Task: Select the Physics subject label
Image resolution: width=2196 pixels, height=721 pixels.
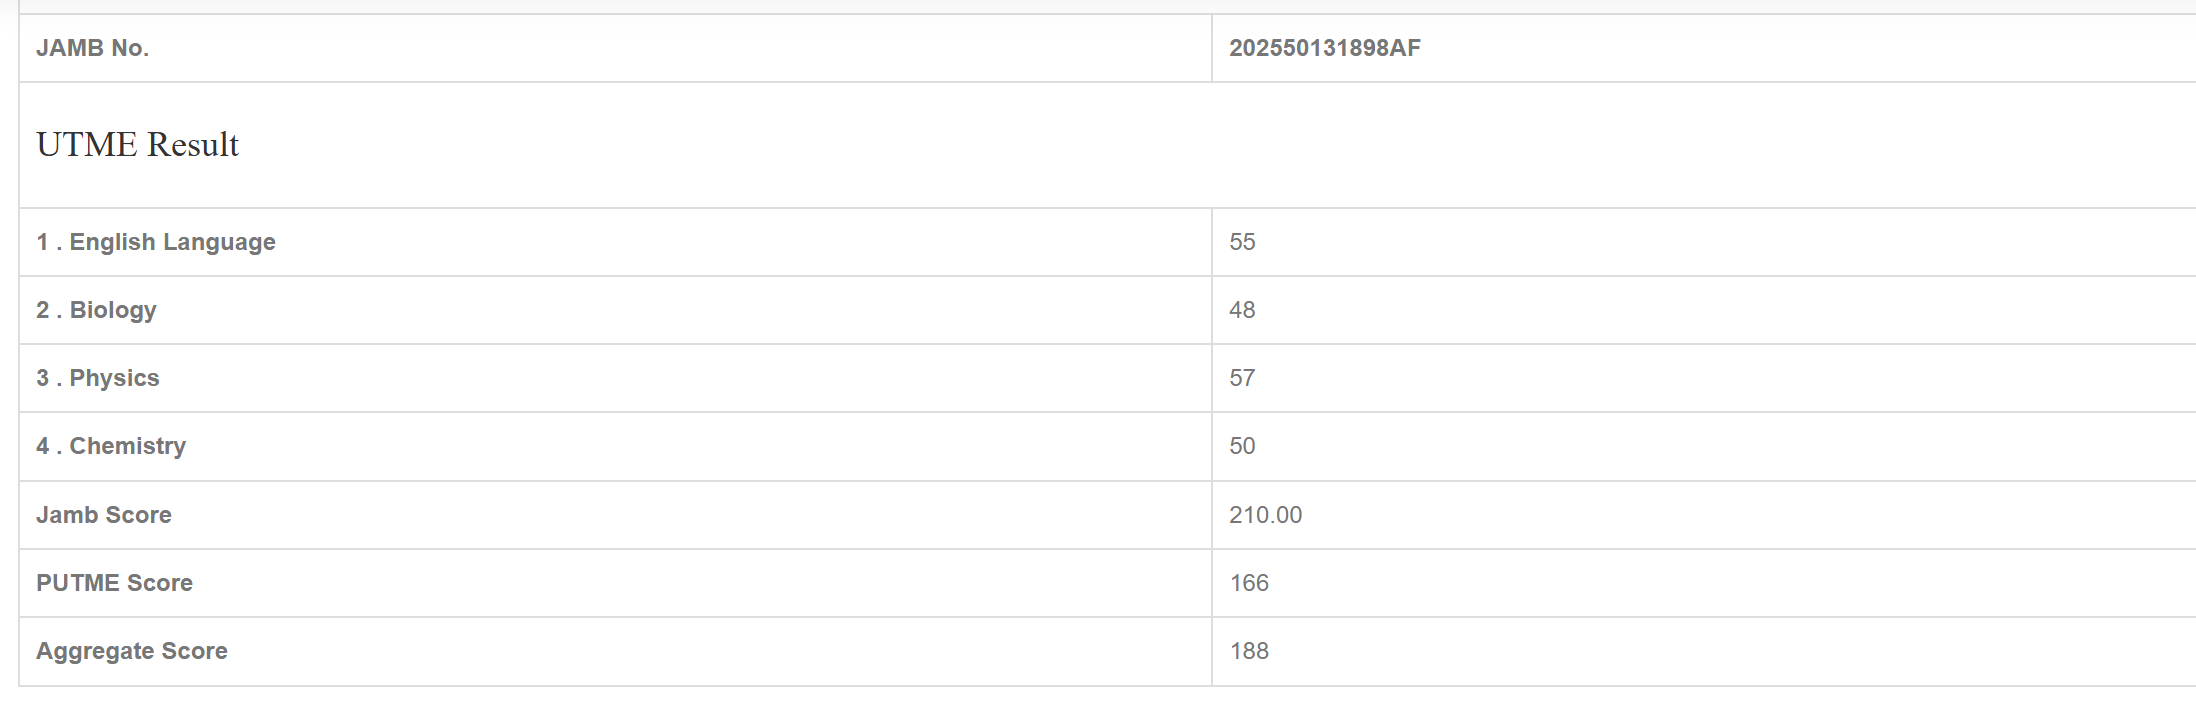Action: (x=114, y=378)
